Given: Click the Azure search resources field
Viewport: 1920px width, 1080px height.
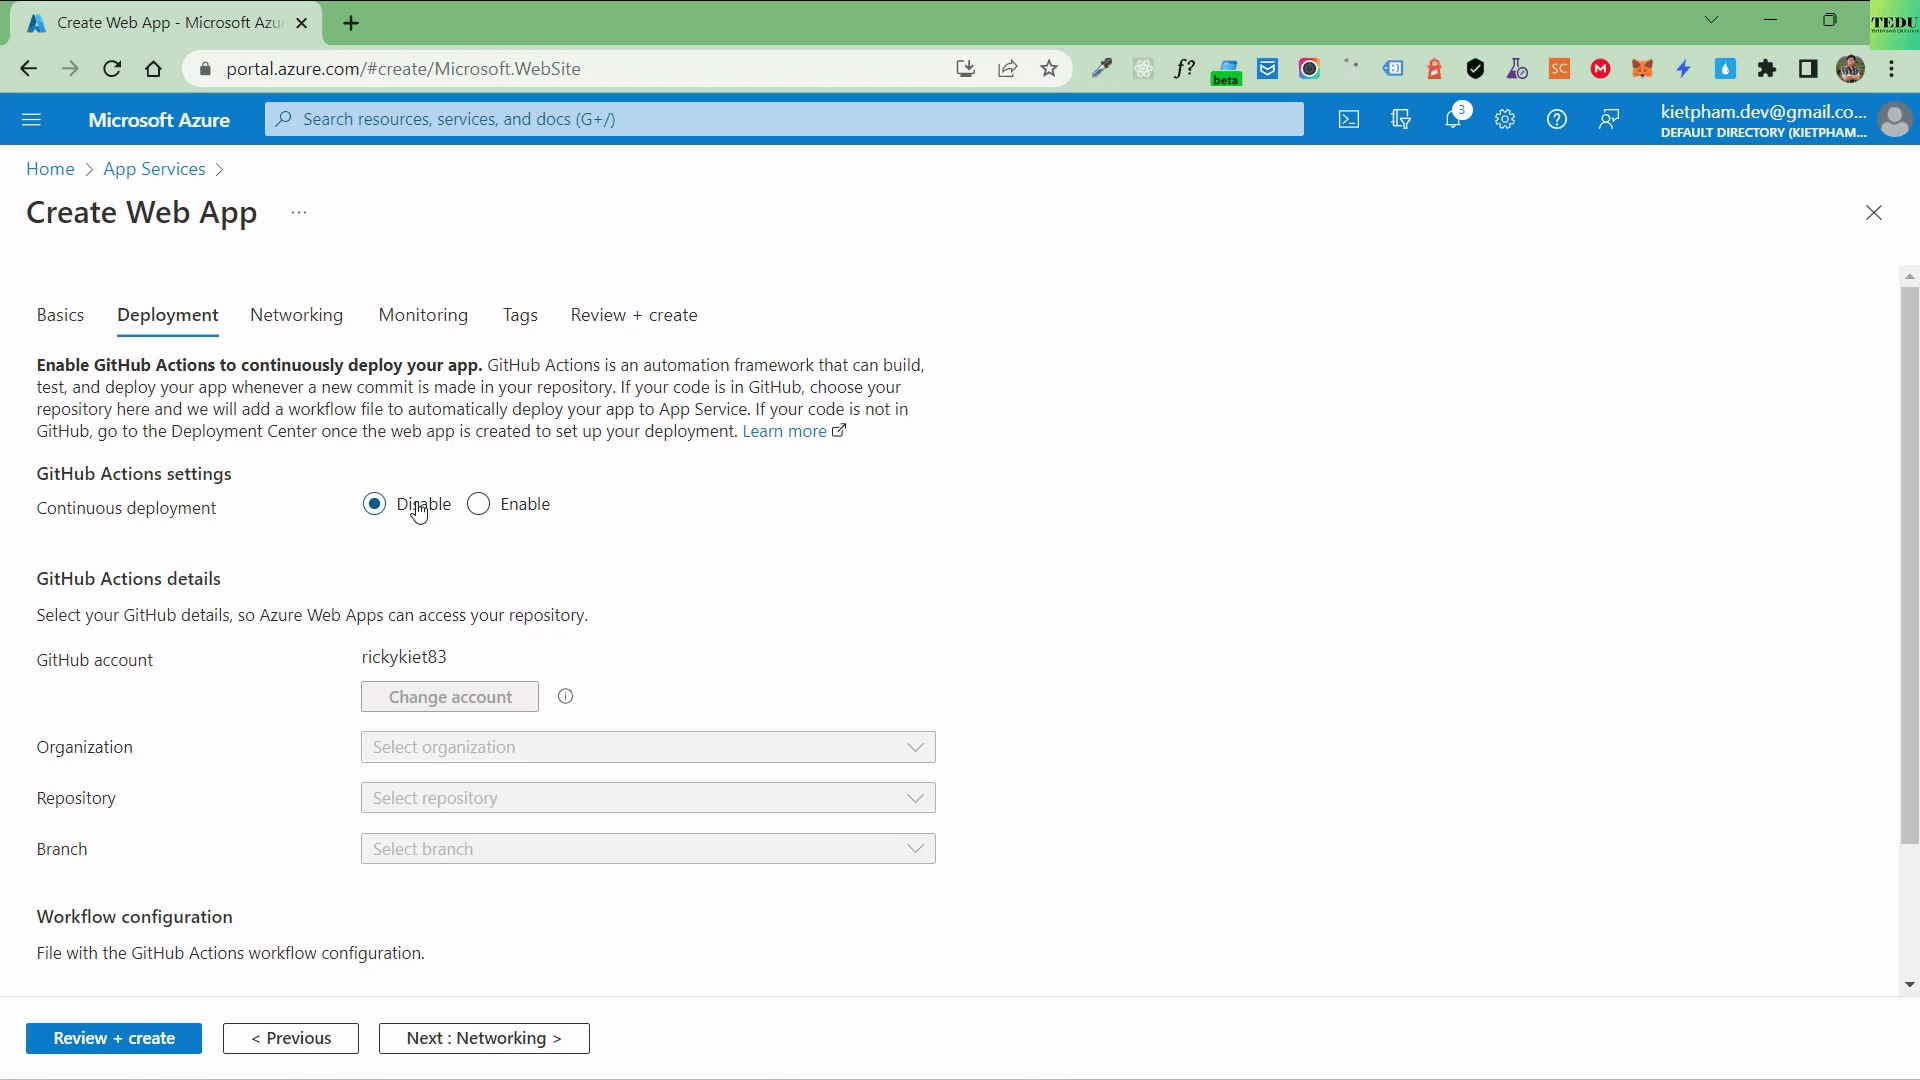Looking at the screenshot, I should (x=785, y=119).
